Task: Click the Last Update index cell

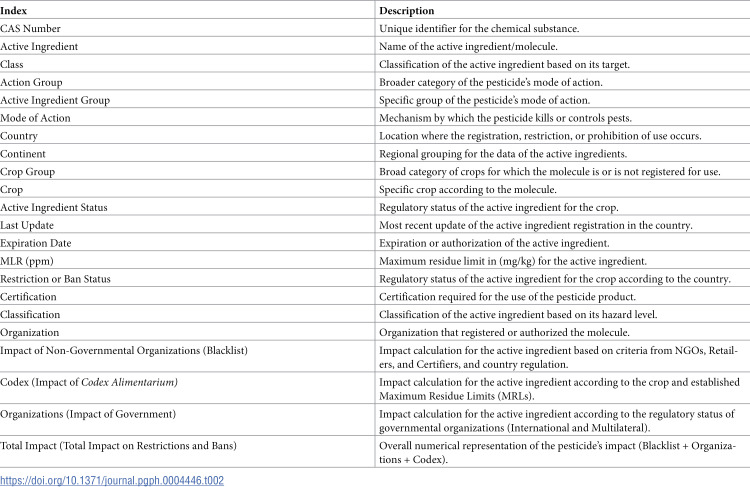Action: pyautogui.click(x=27, y=225)
